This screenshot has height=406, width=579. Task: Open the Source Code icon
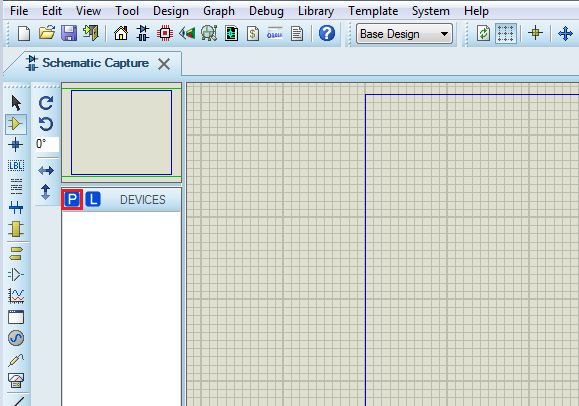tap(275, 34)
